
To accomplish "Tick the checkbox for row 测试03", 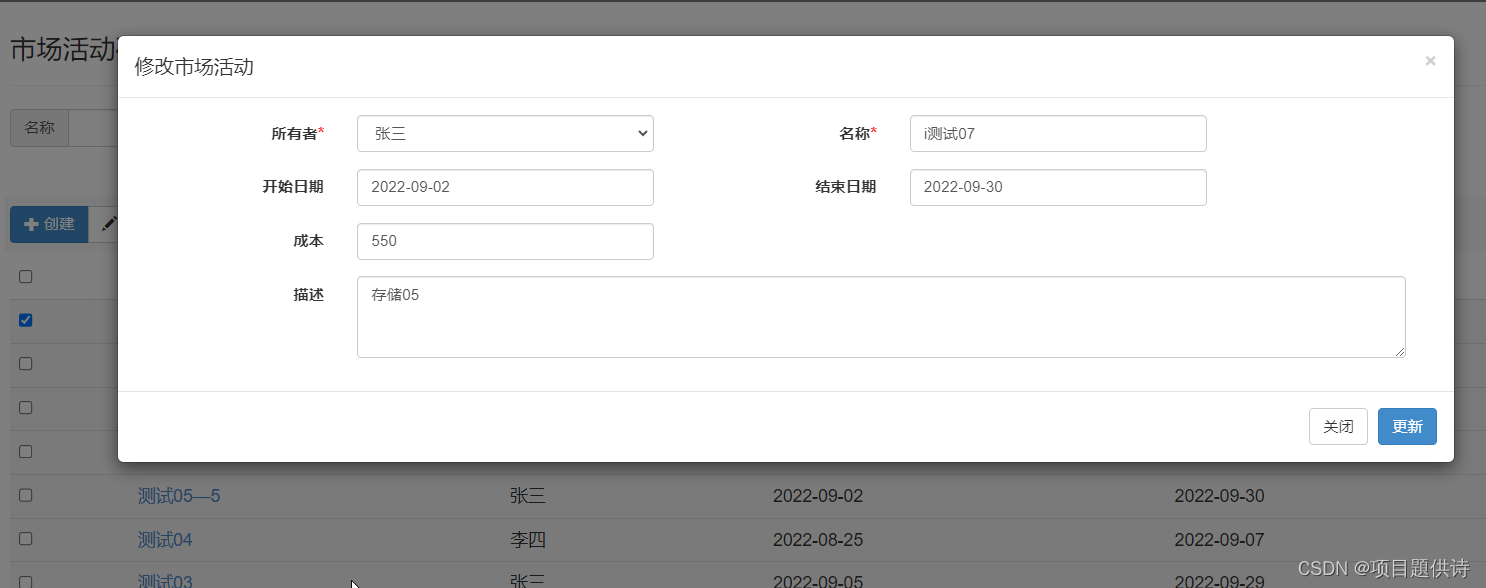I will [x=26, y=581].
